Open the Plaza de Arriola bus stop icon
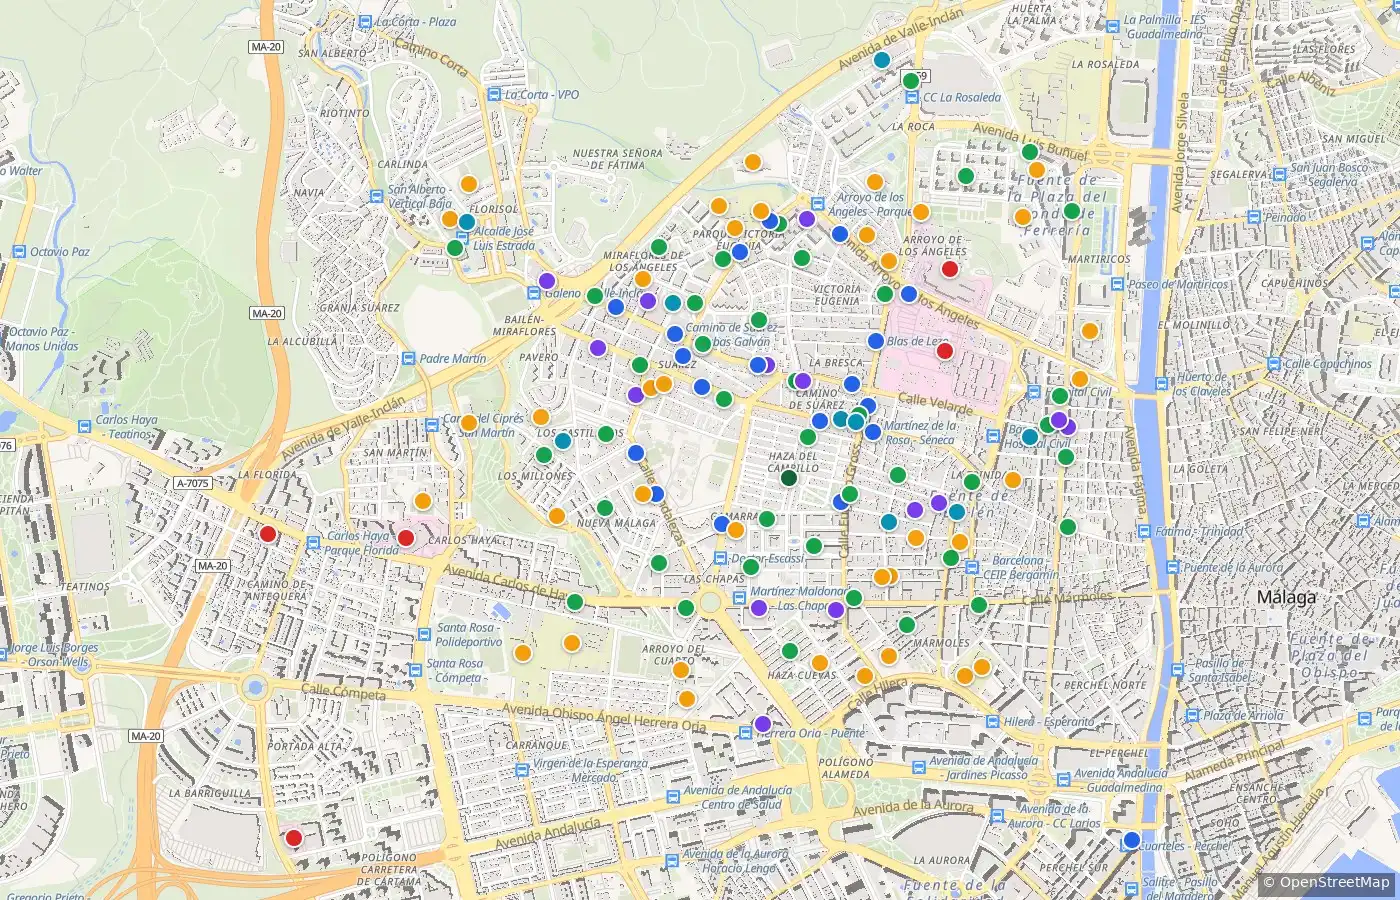The image size is (1400, 900). [1191, 716]
